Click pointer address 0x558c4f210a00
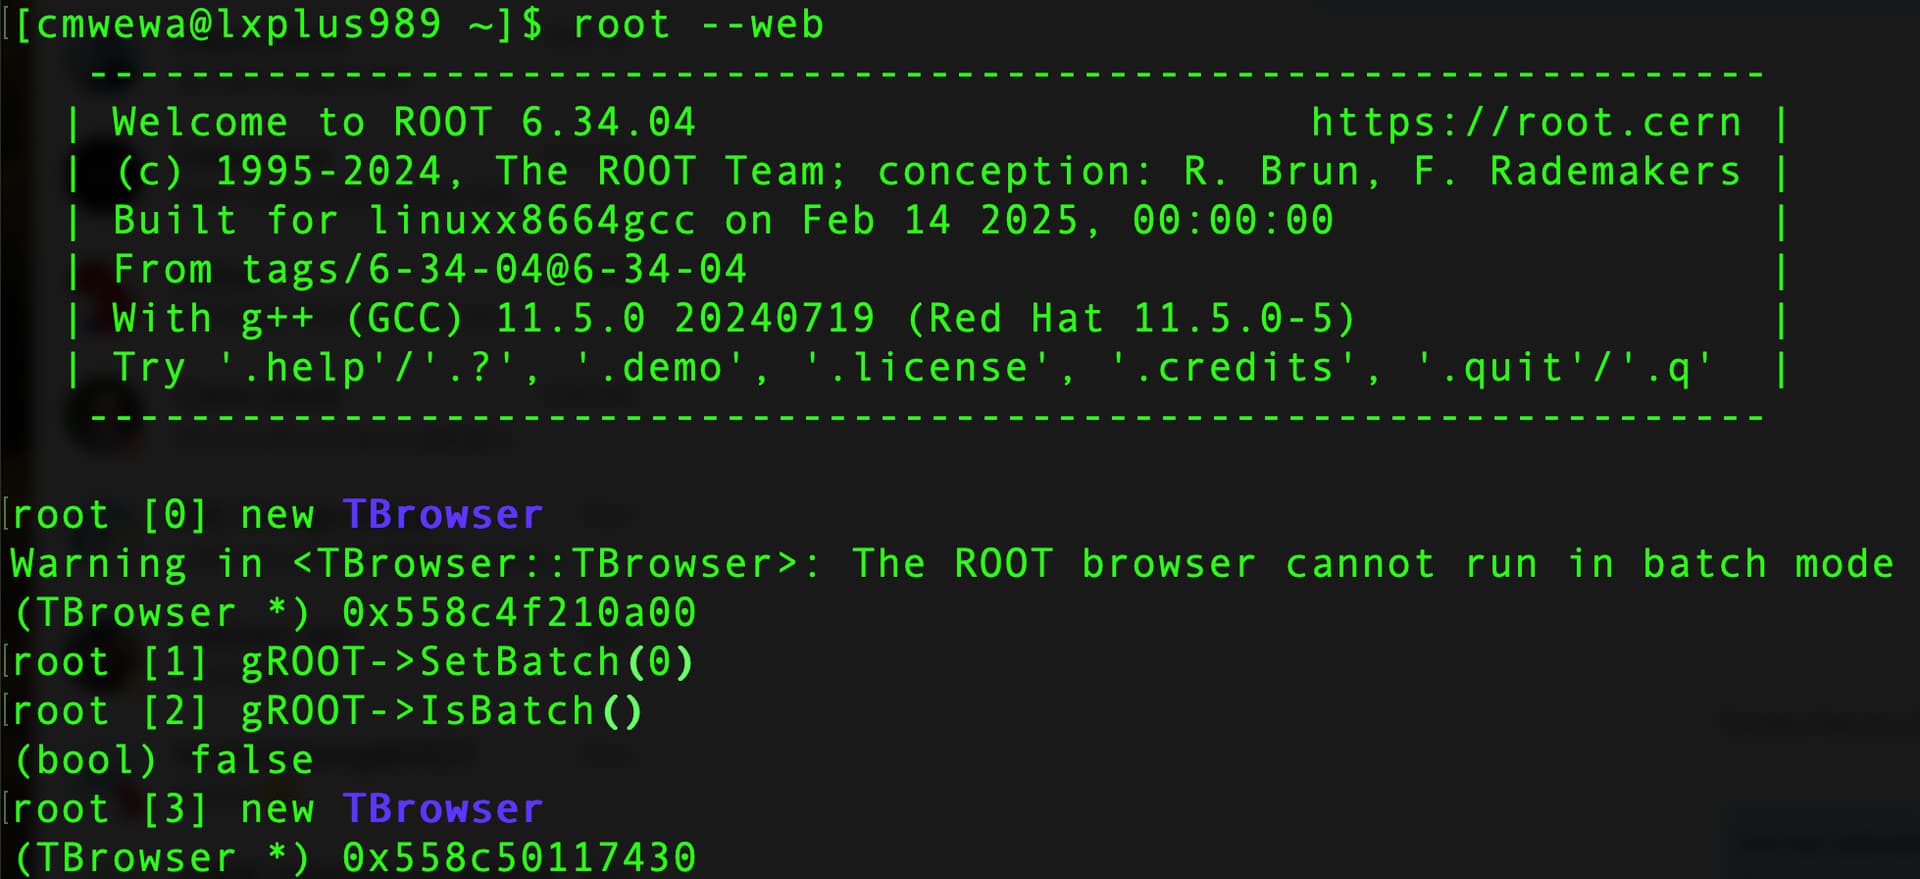The width and height of the screenshot is (1920, 879). click(x=519, y=612)
